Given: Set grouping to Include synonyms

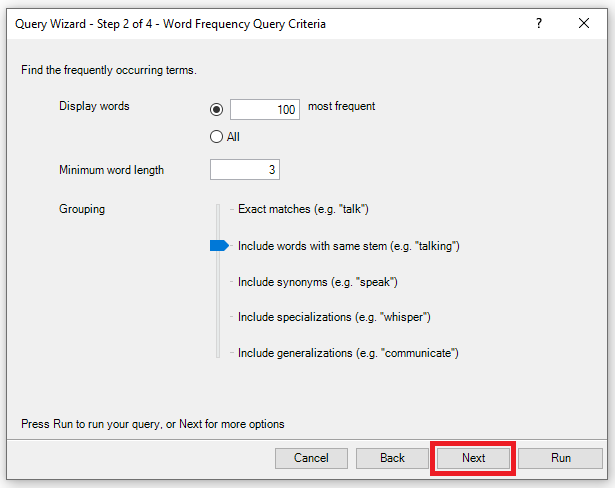Looking at the screenshot, I should (x=318, y=282).
